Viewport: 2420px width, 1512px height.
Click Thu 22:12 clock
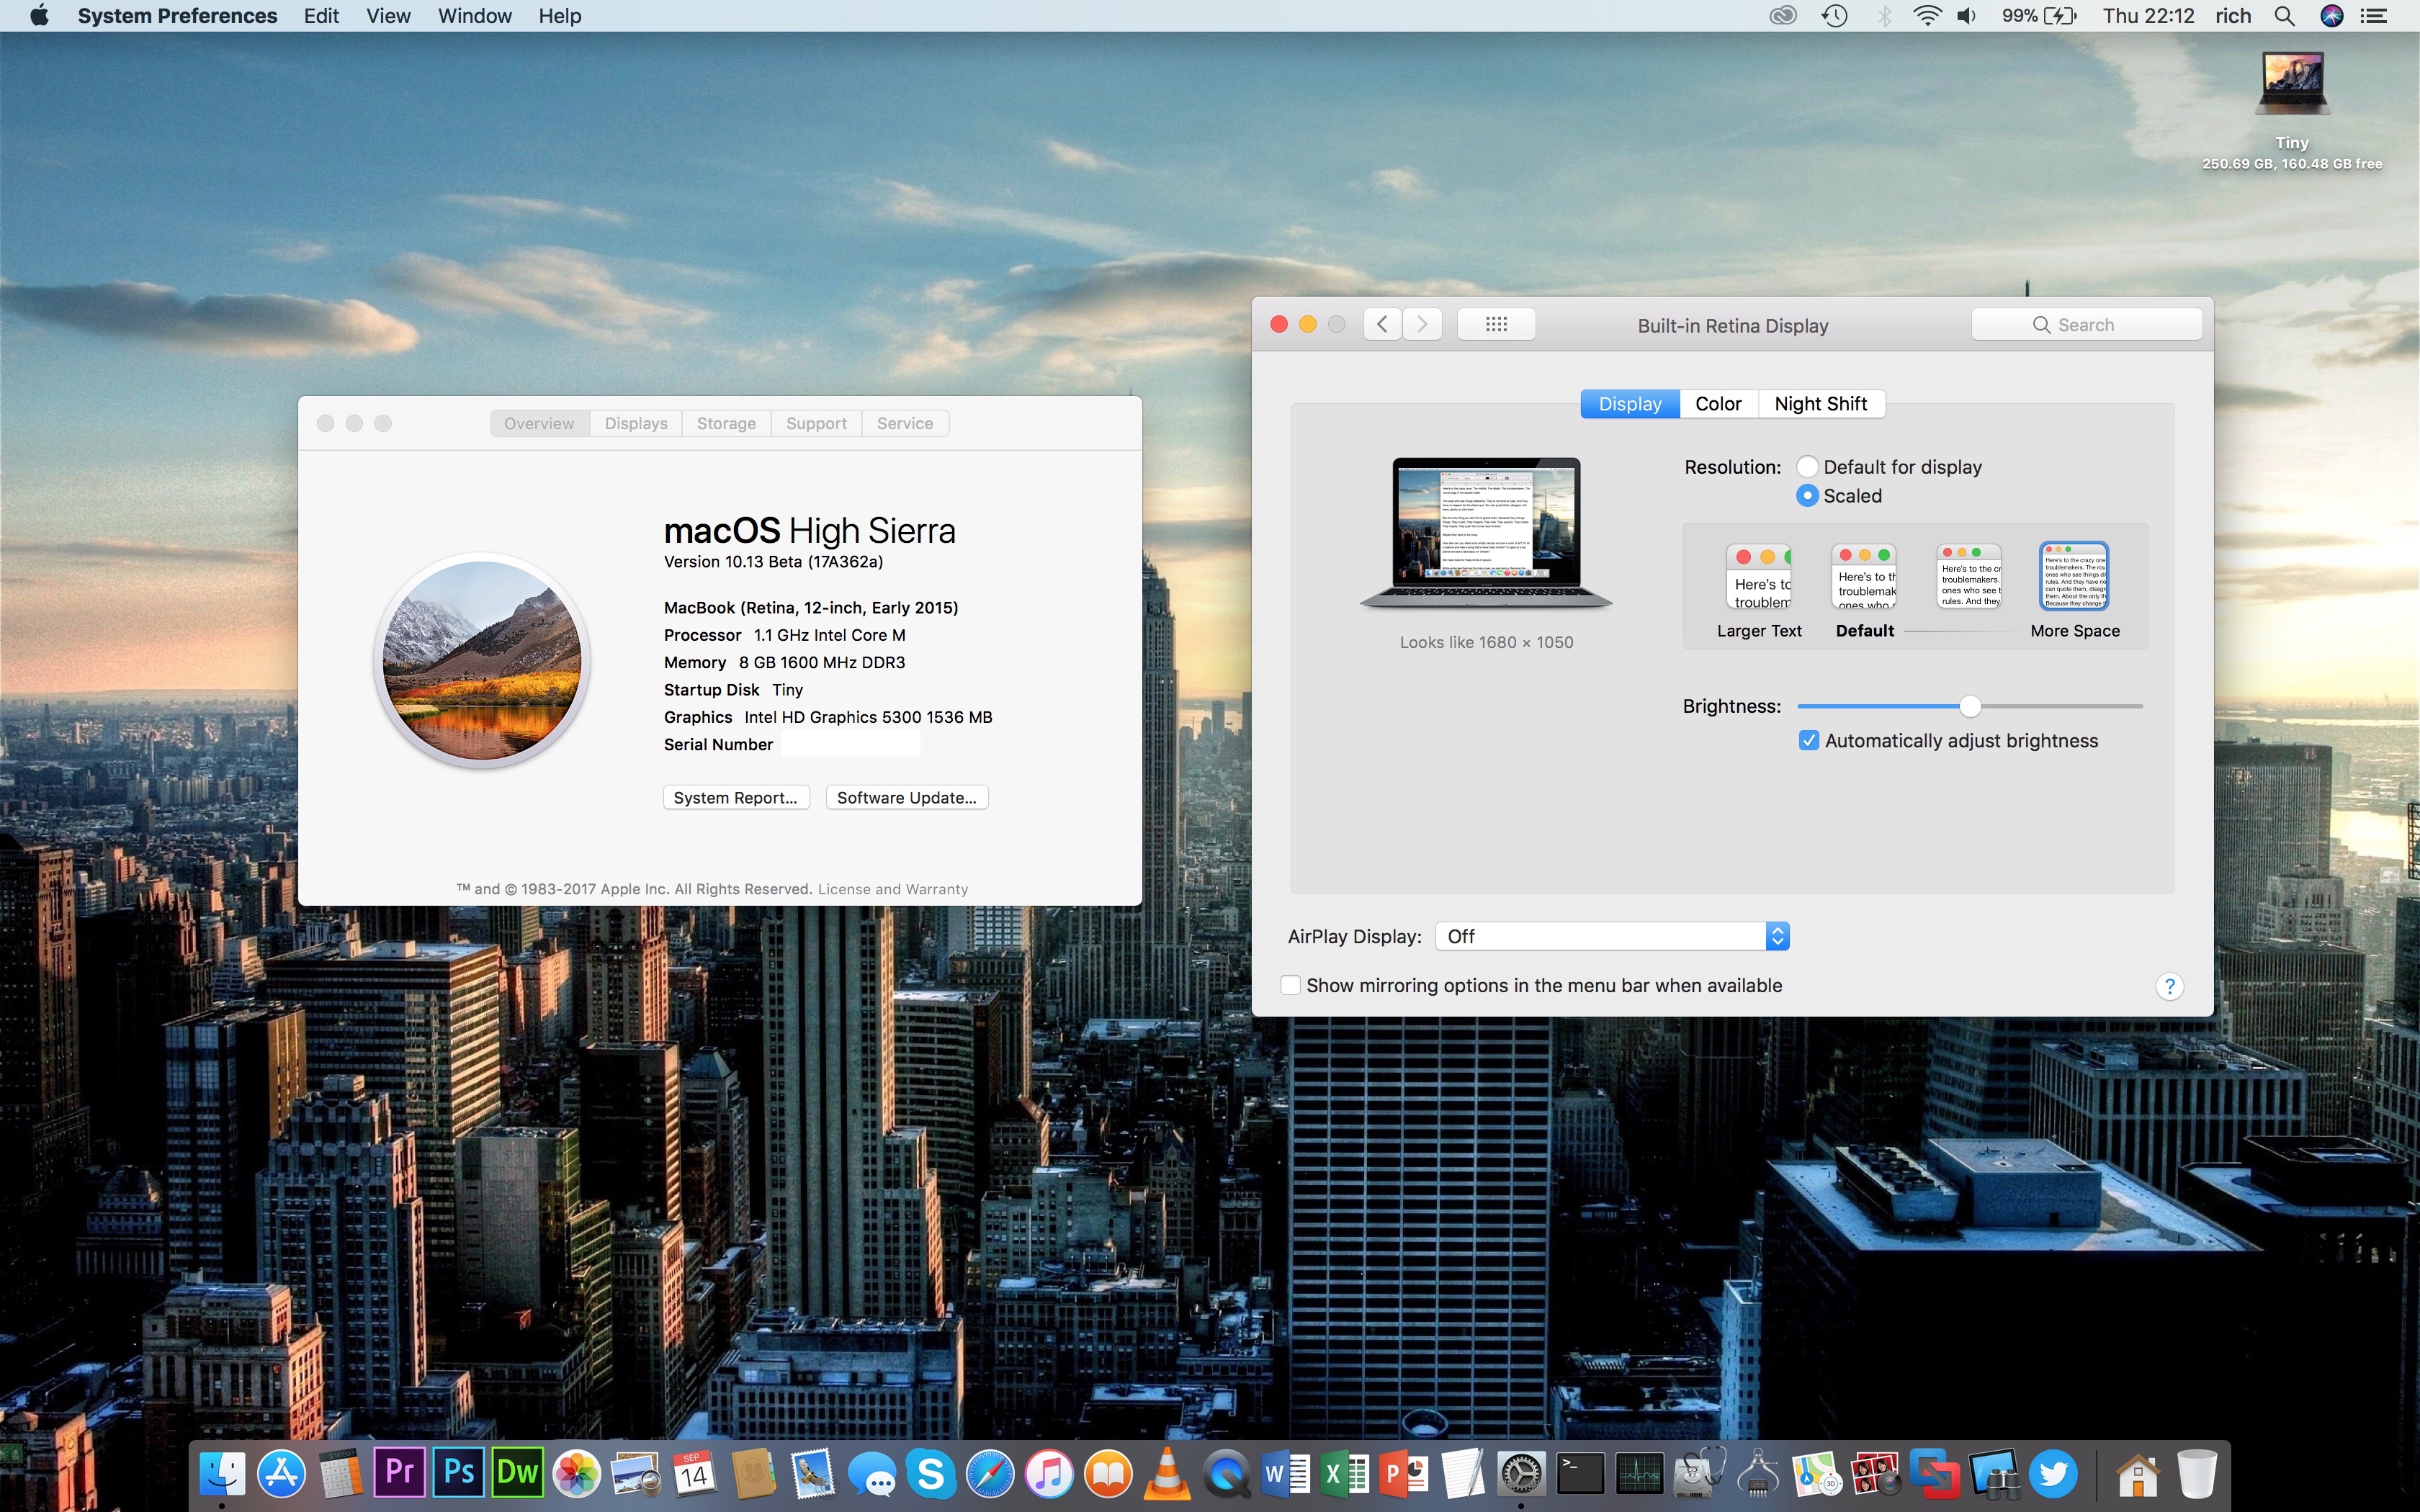click(x=2148, y=16)
